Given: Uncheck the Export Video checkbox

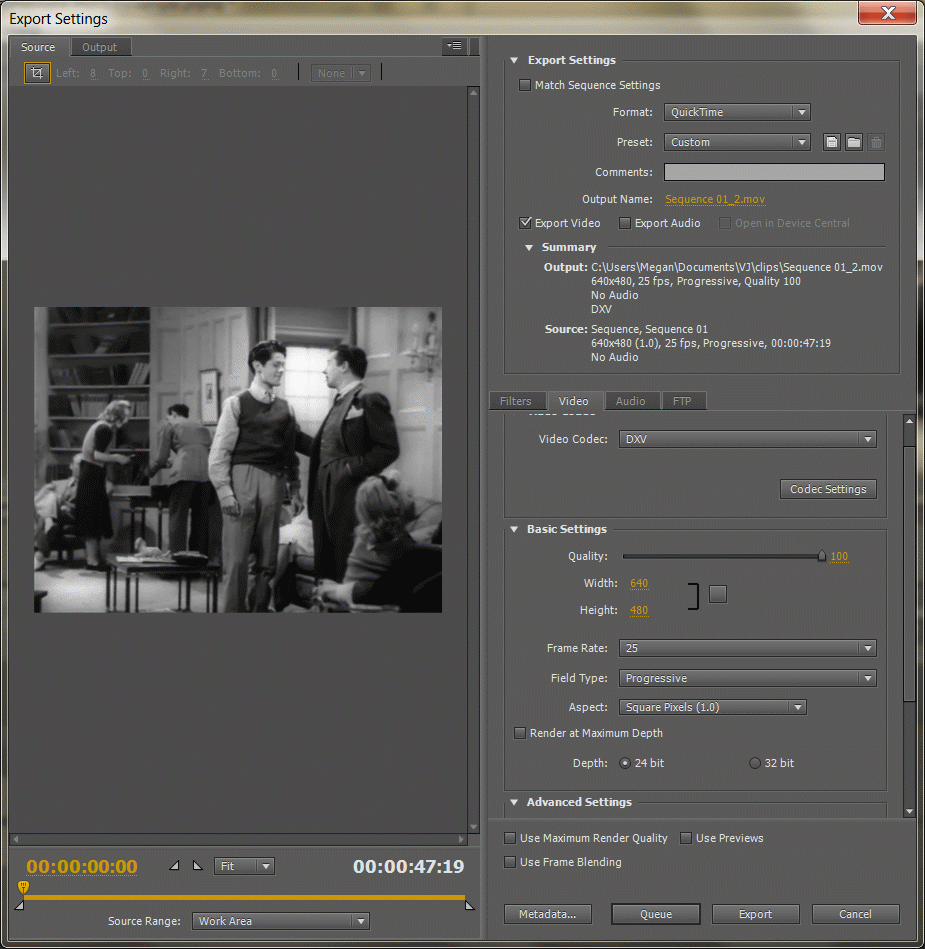Looking at the screenshot, I should [x=525, y=223].
